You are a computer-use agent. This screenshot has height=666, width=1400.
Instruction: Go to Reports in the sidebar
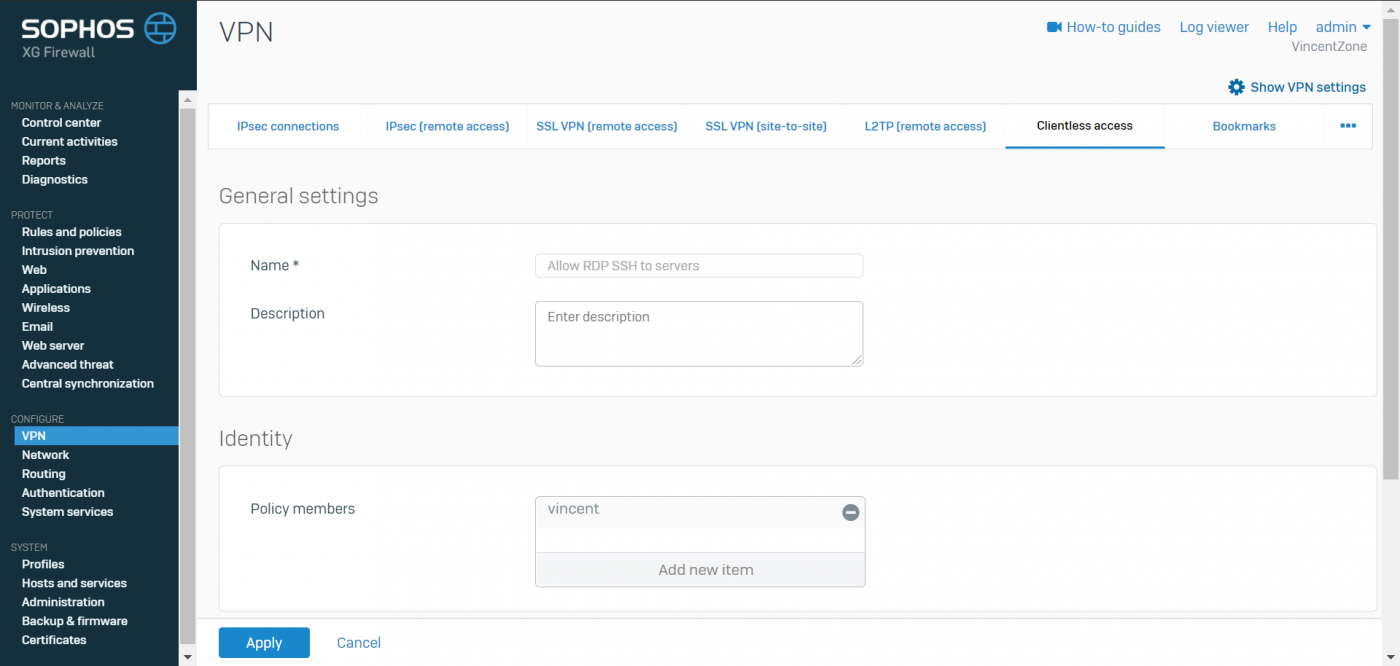pyautogui.click(x=44, y=161)
